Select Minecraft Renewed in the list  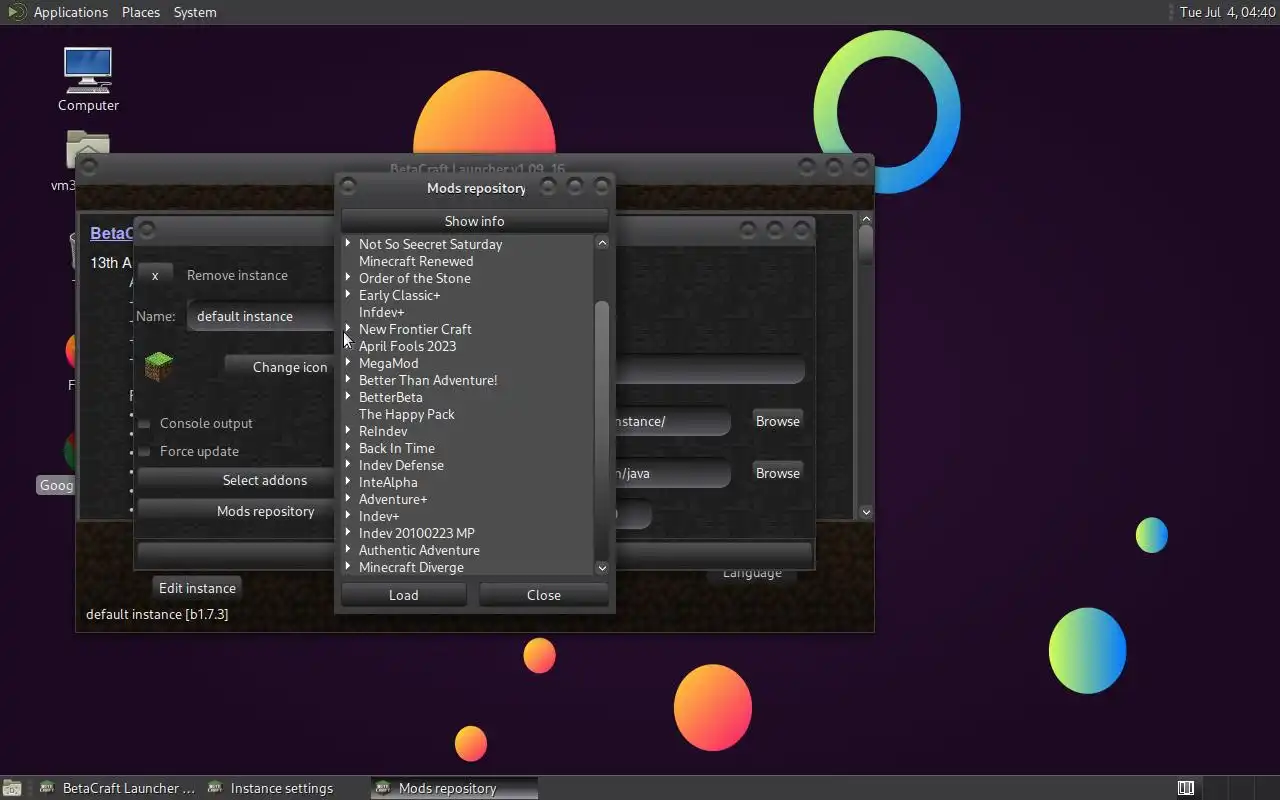coord(416,261)
